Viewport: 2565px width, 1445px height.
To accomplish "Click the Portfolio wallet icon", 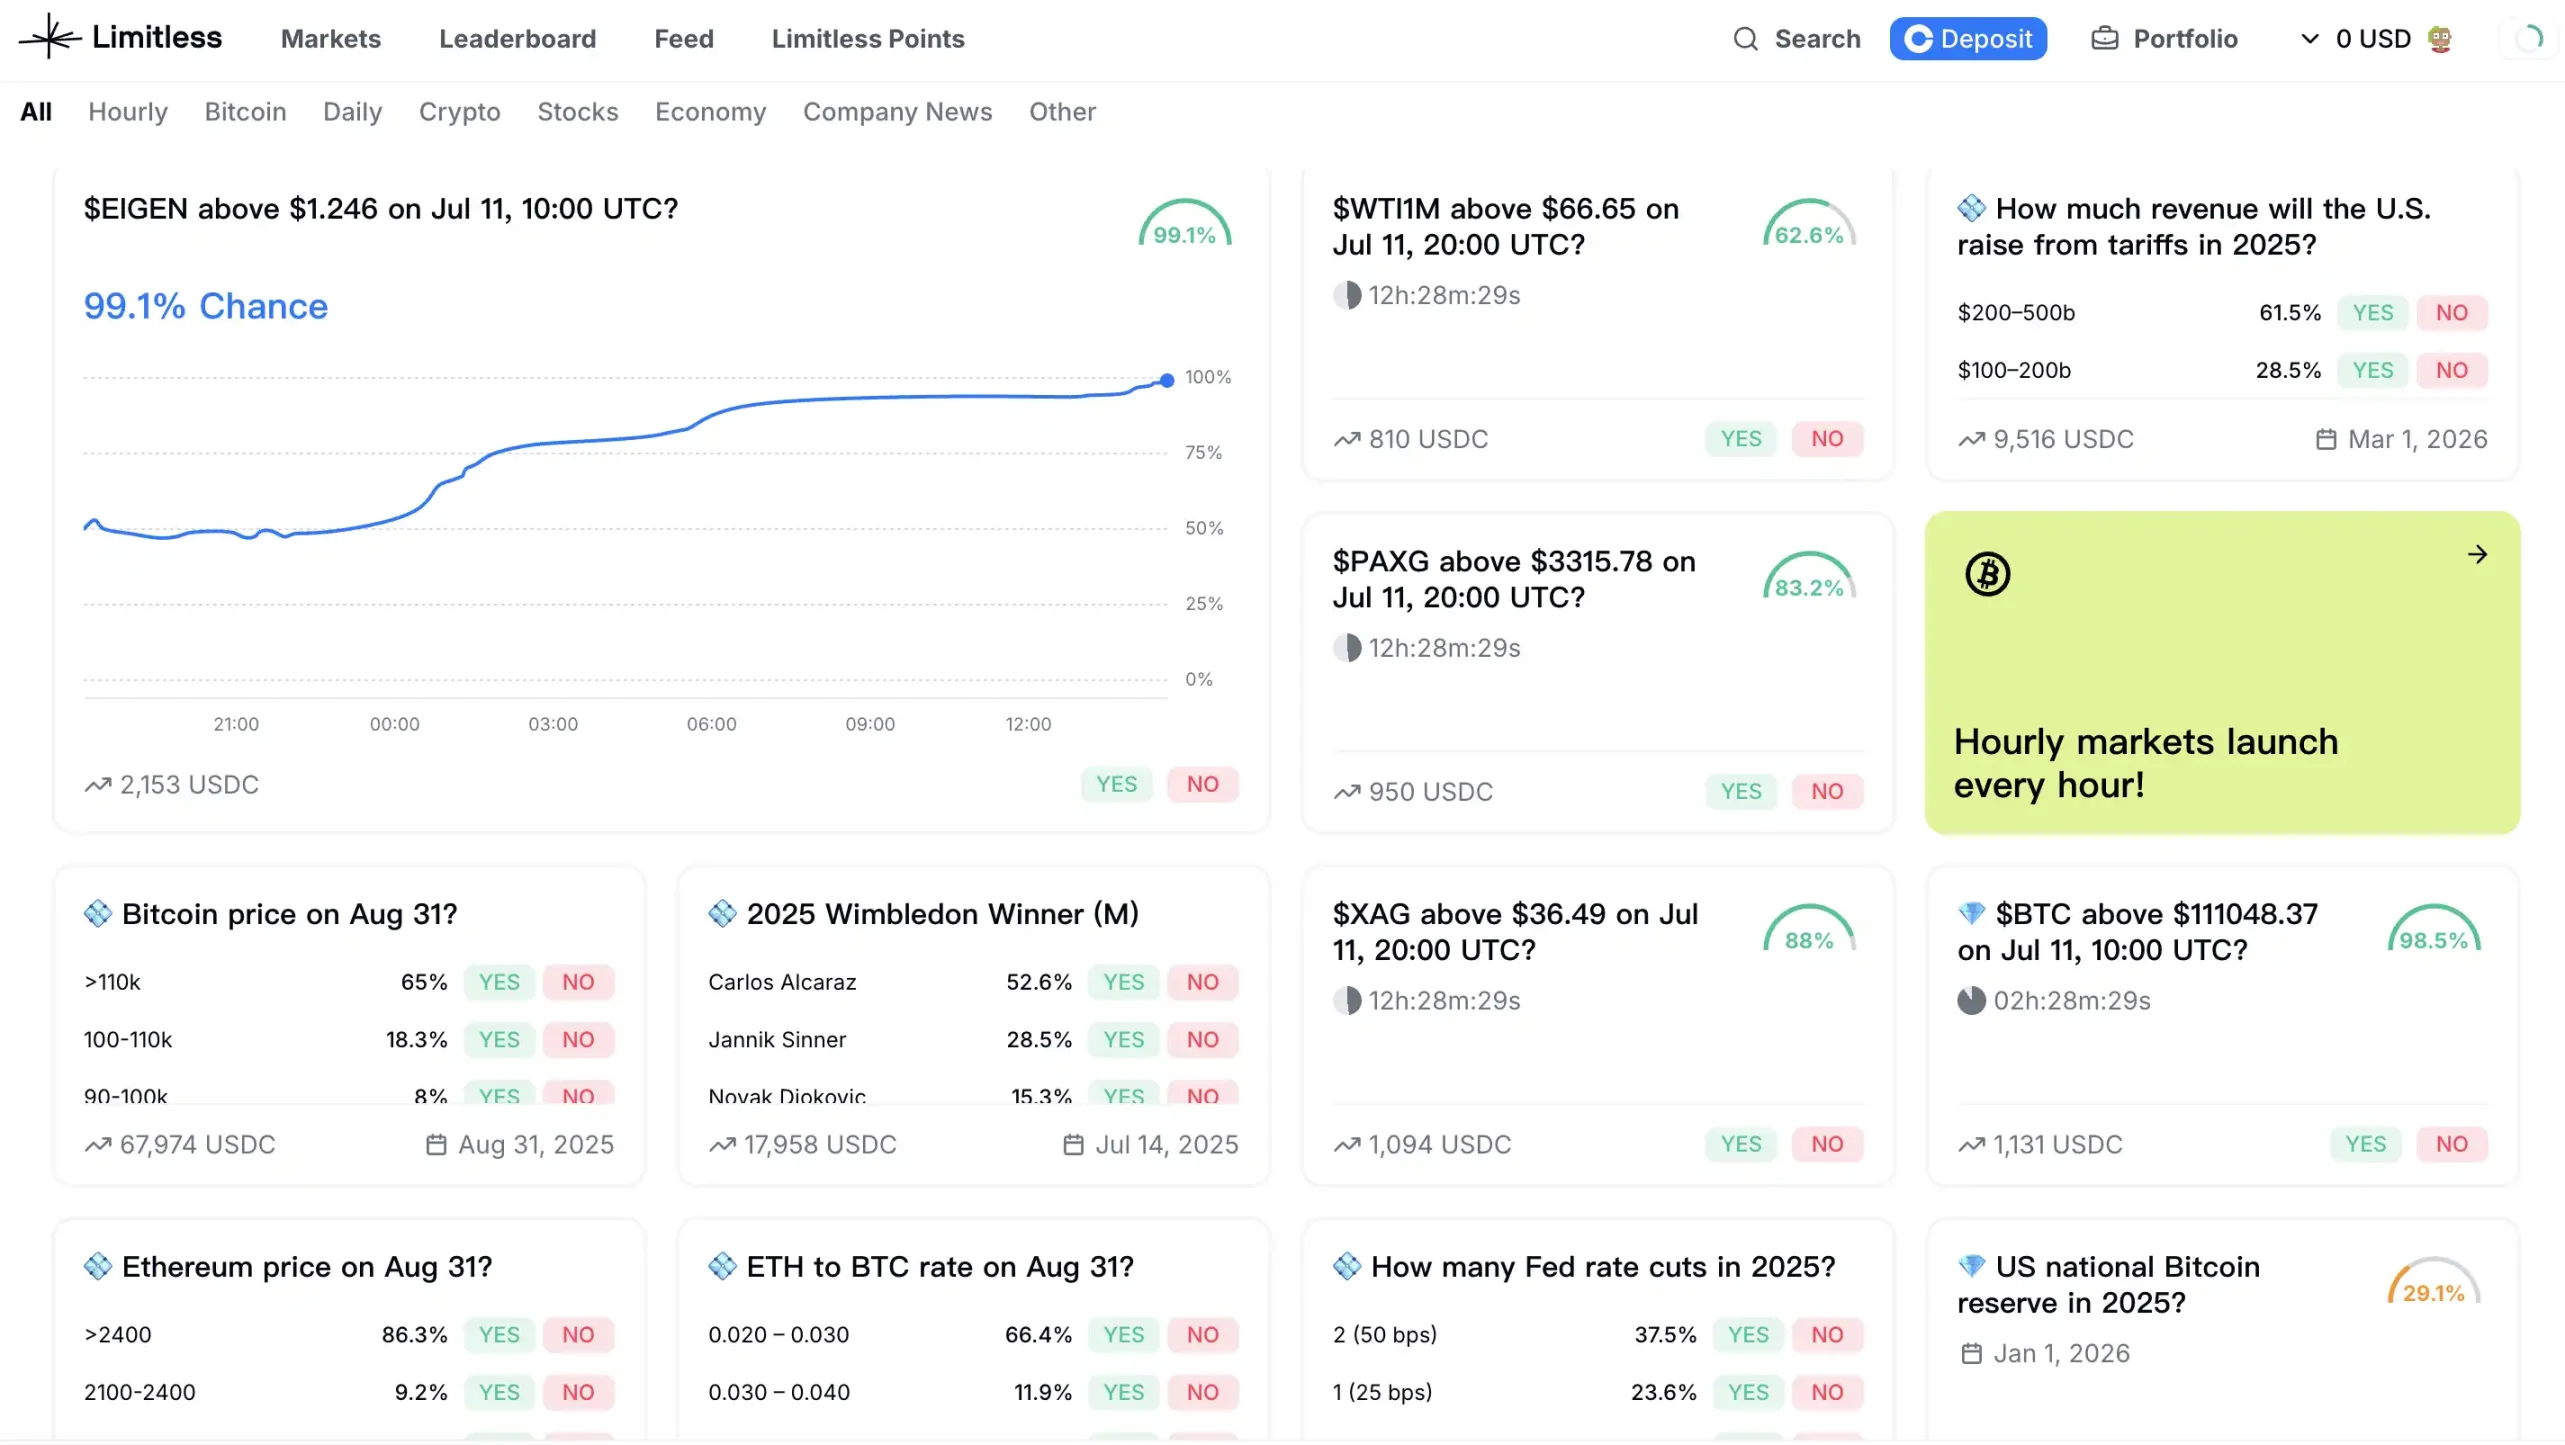I will 2105,38.
